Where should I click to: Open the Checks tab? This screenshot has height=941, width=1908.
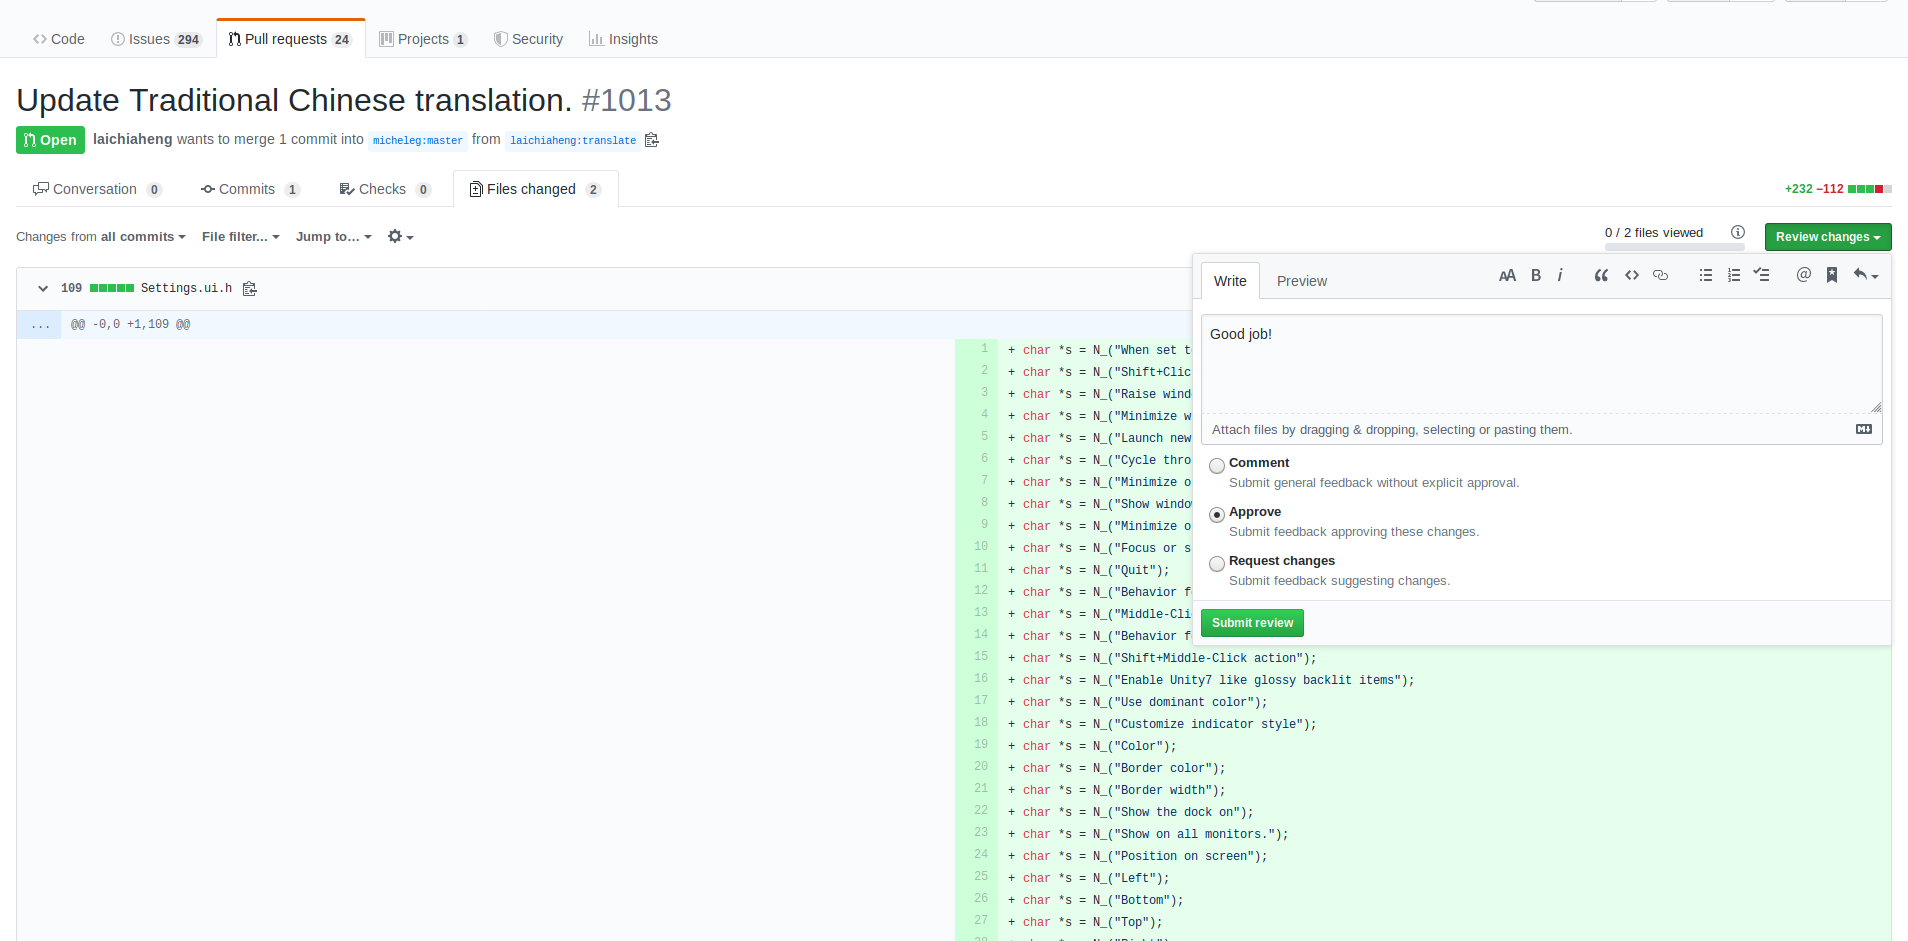pyautogui.click(x=385, y=189)
